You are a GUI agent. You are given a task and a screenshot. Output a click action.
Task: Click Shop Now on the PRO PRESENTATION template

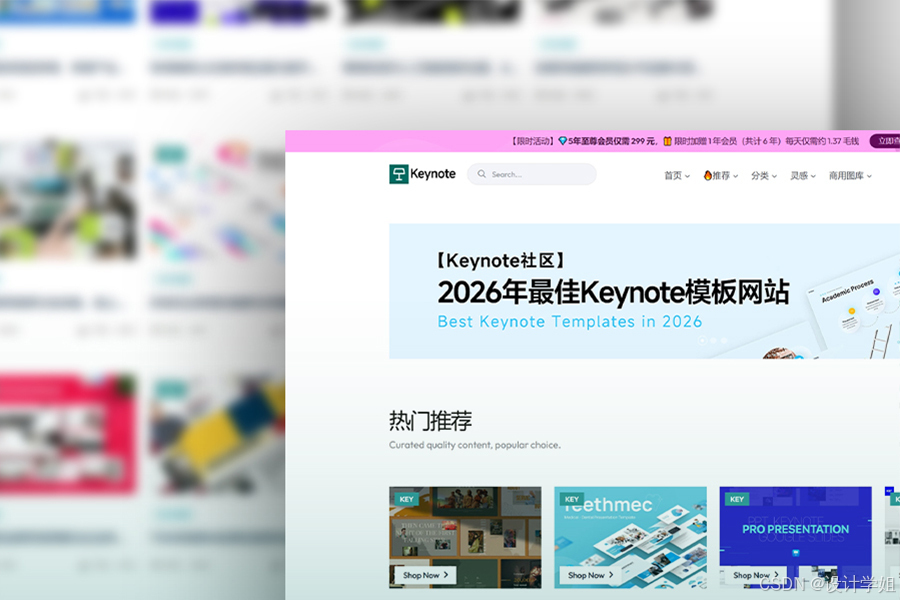pyautogui.click(x=756, y=575)
